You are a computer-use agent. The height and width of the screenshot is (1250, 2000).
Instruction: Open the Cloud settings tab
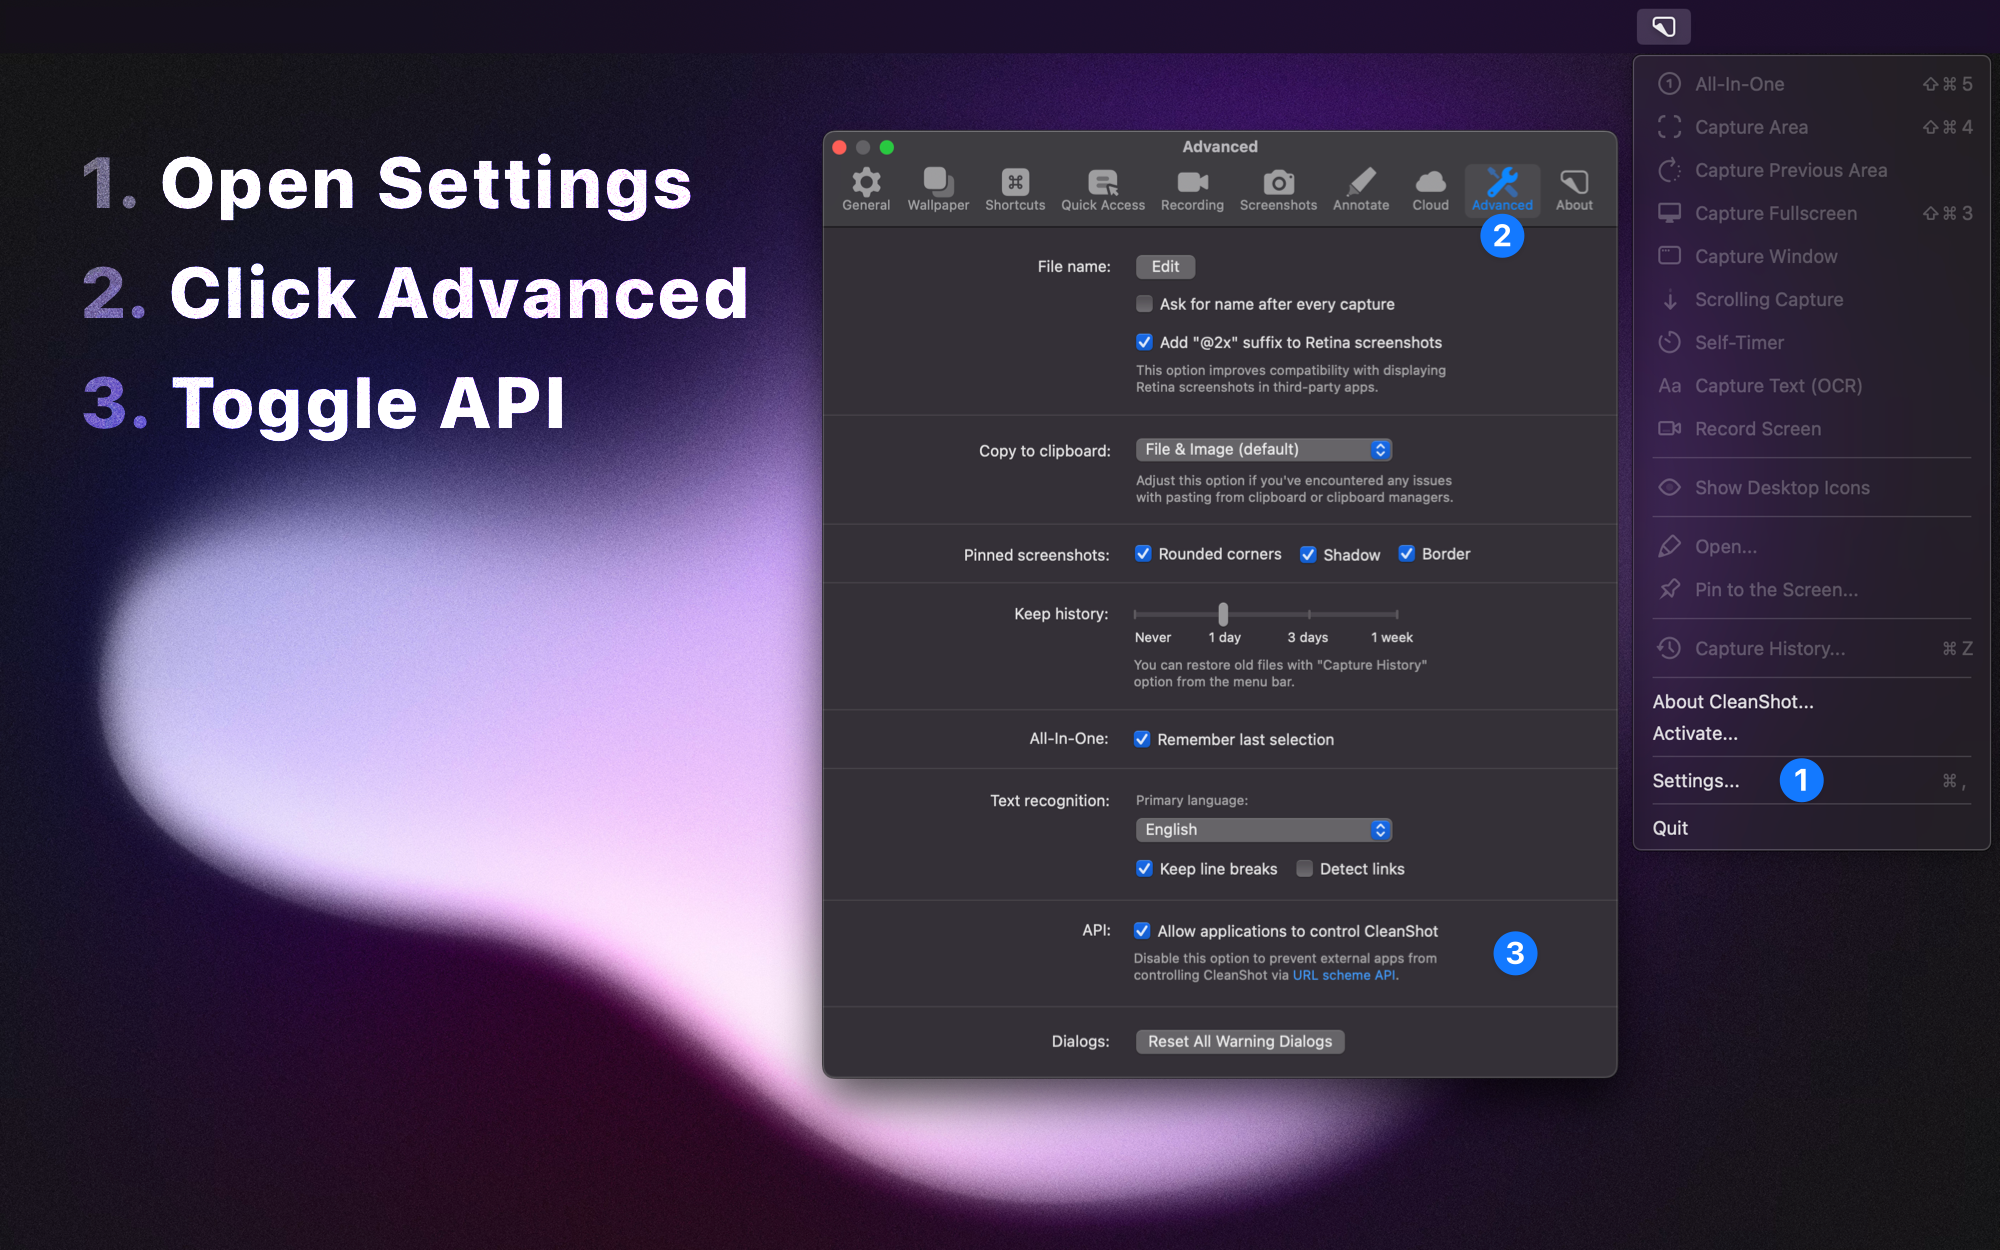(x=1430, y=189)
